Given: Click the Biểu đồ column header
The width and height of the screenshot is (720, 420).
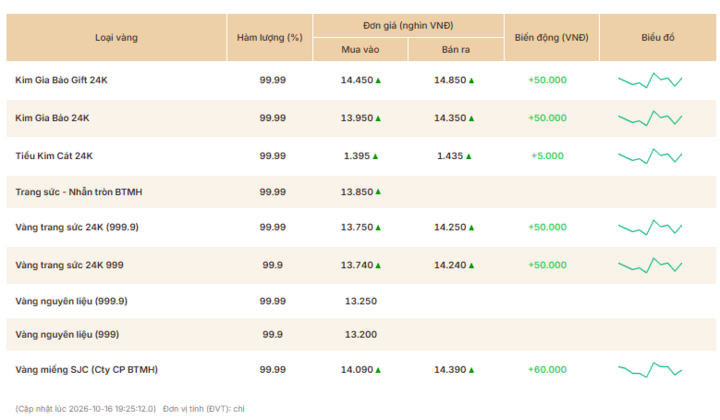Looking at the screenshot, I should pyautogui.click(x=658, y=38).
